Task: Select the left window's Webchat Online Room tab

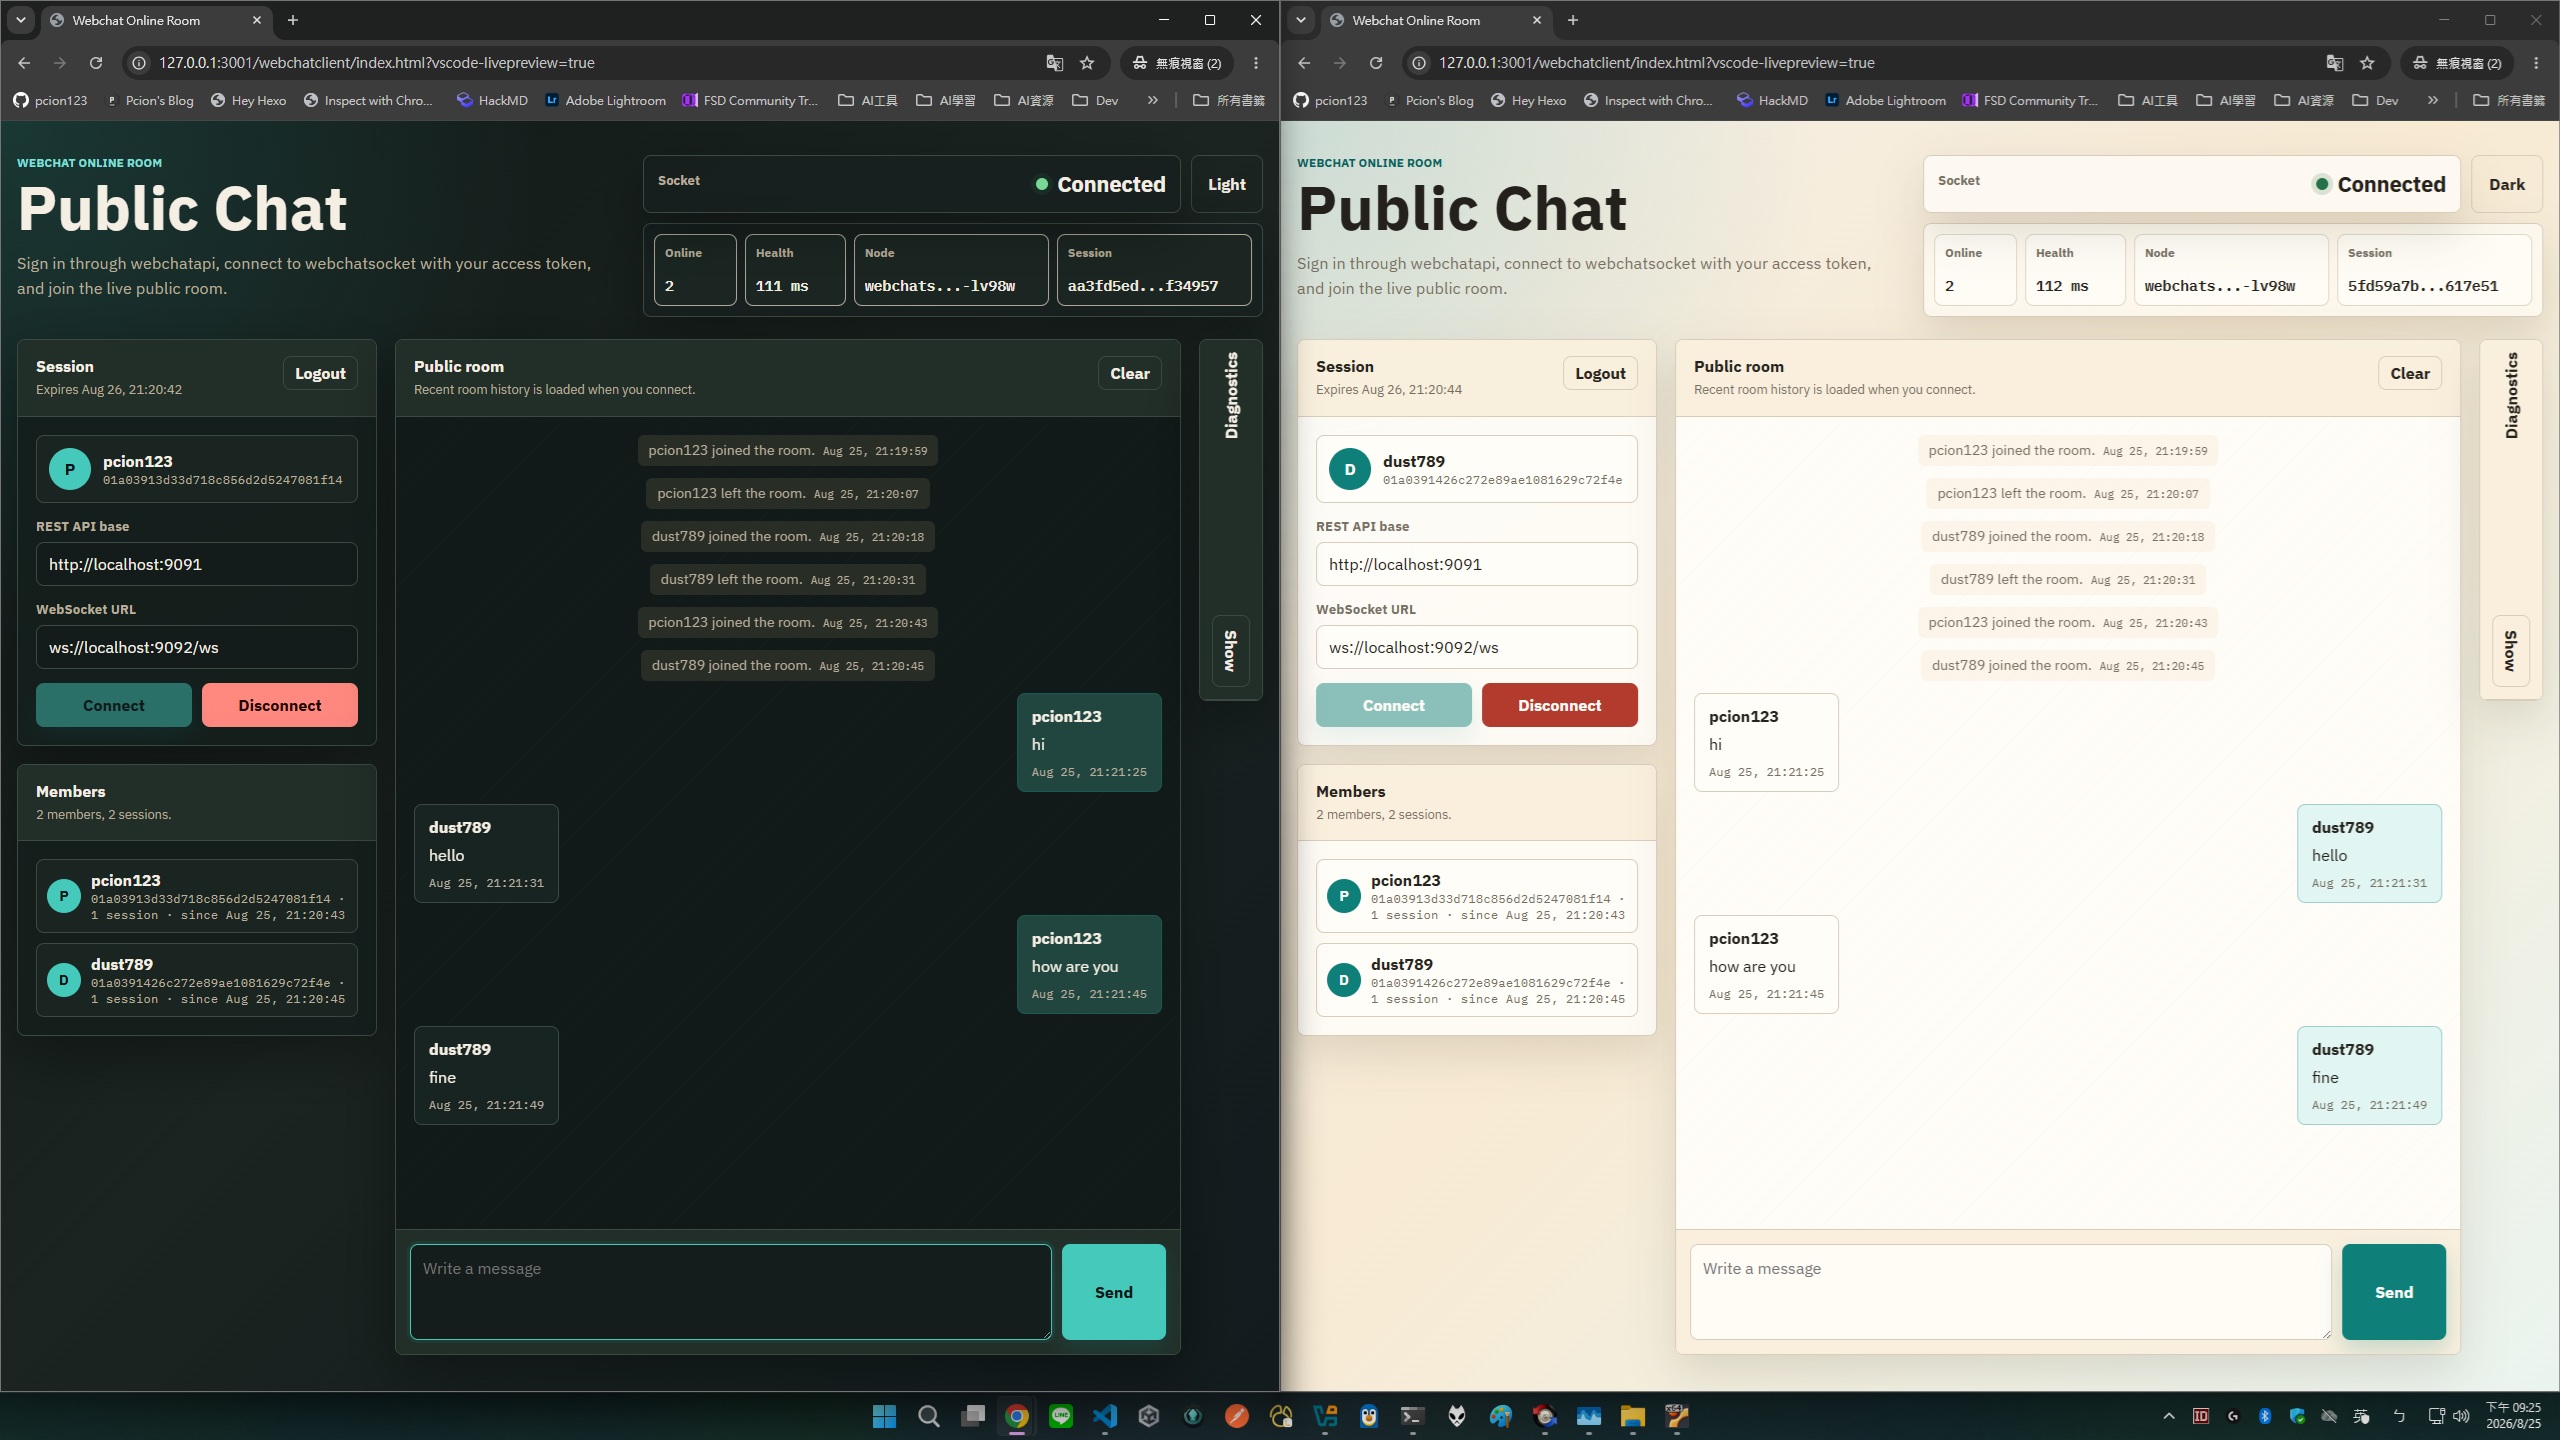Action: coord(155,20)
